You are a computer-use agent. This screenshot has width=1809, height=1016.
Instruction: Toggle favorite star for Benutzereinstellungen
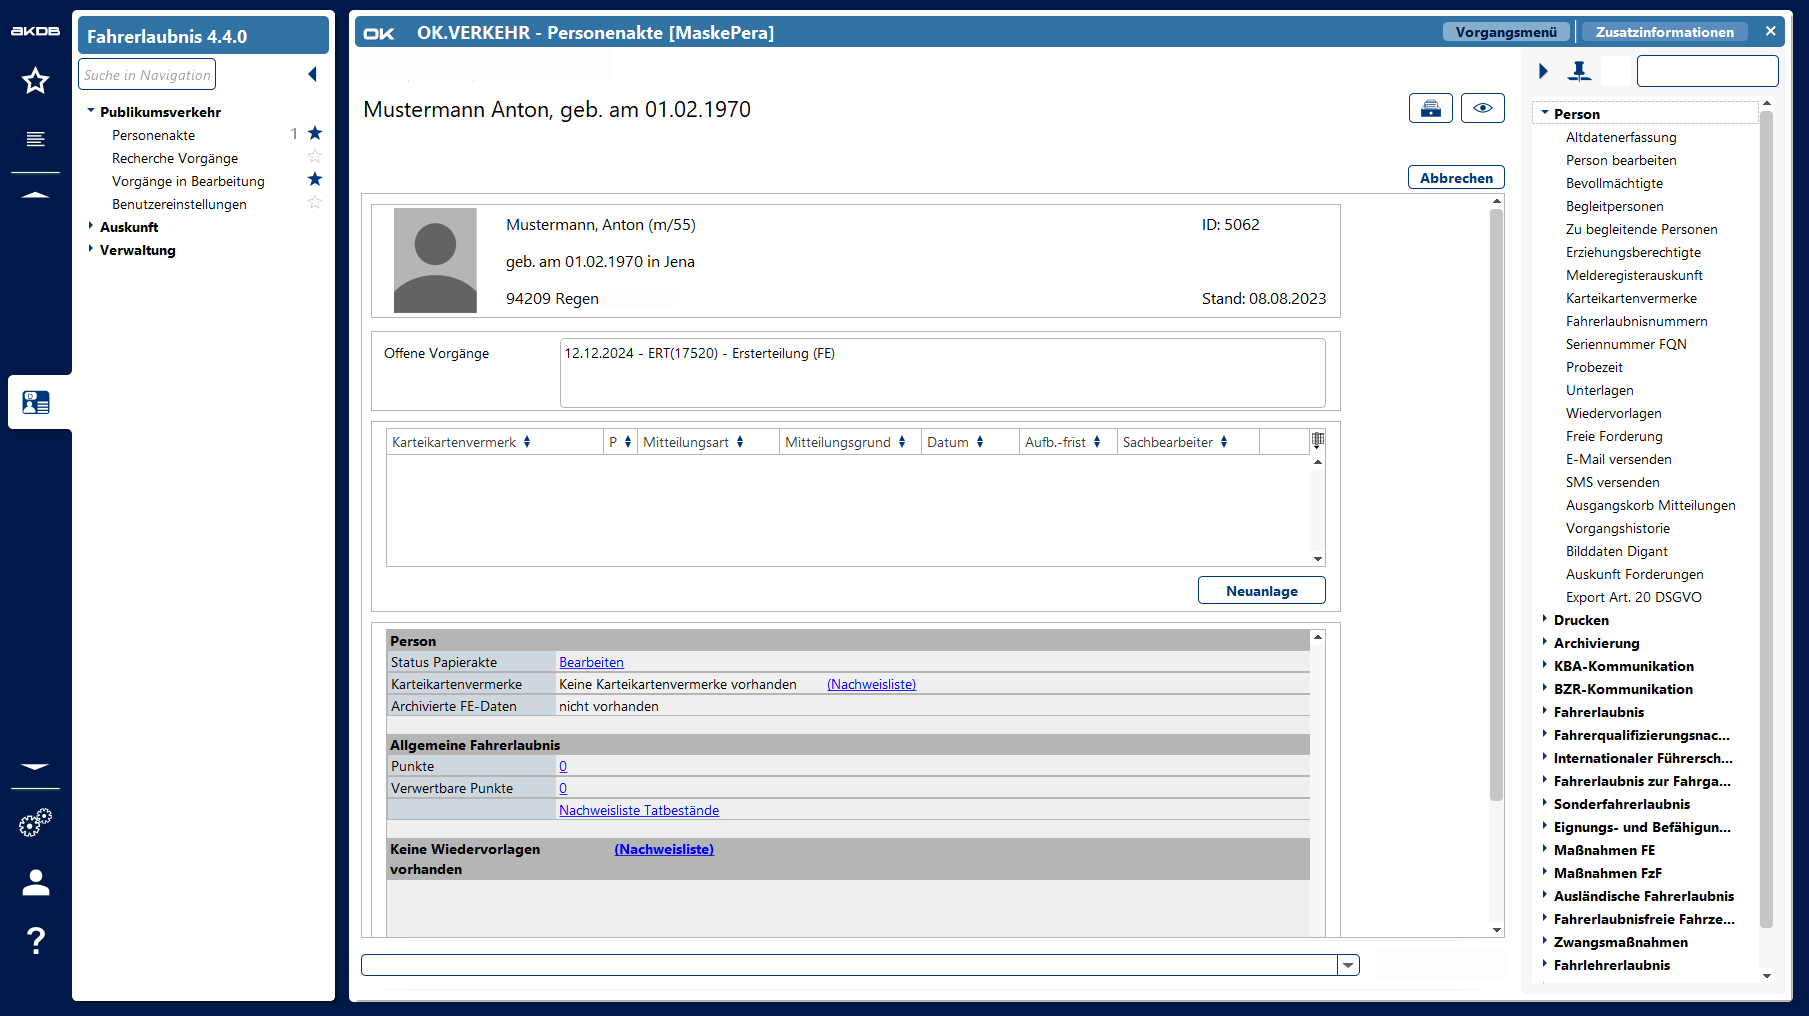click(x=315, y=203)
